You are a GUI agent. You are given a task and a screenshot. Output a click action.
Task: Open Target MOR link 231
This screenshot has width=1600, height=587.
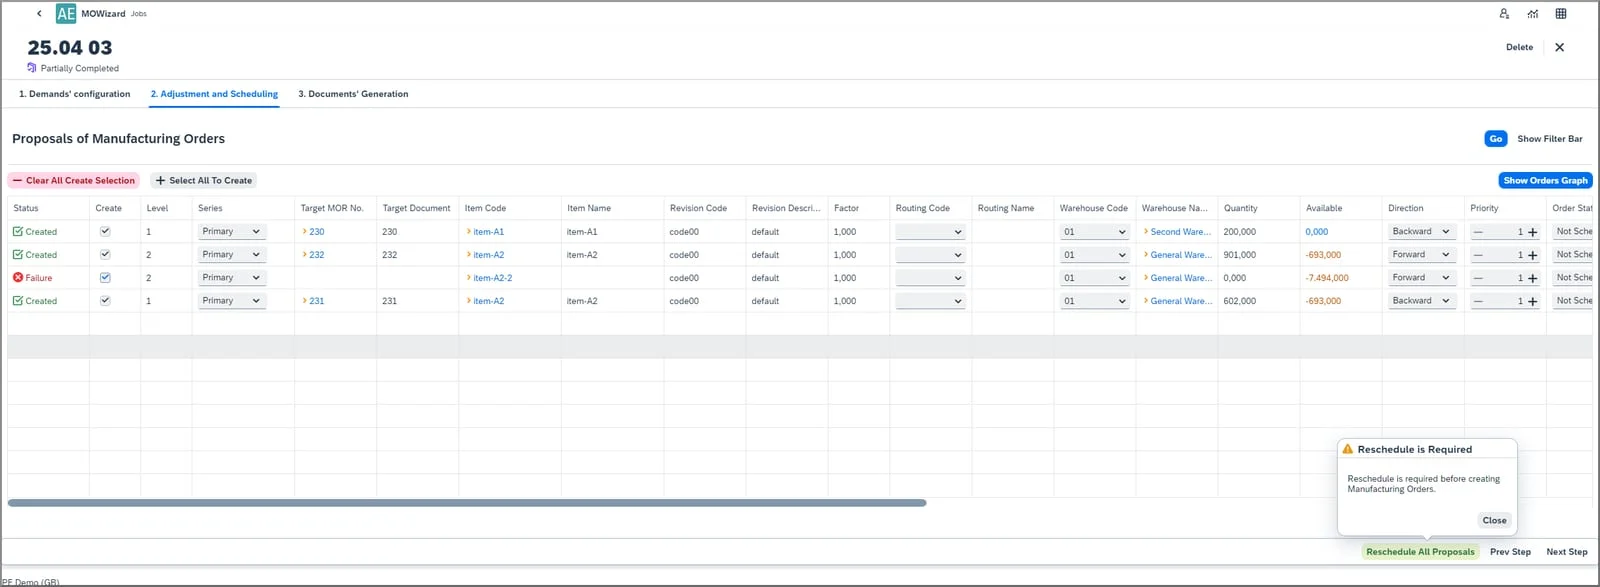pyautogui.click(x=317, y=301)
